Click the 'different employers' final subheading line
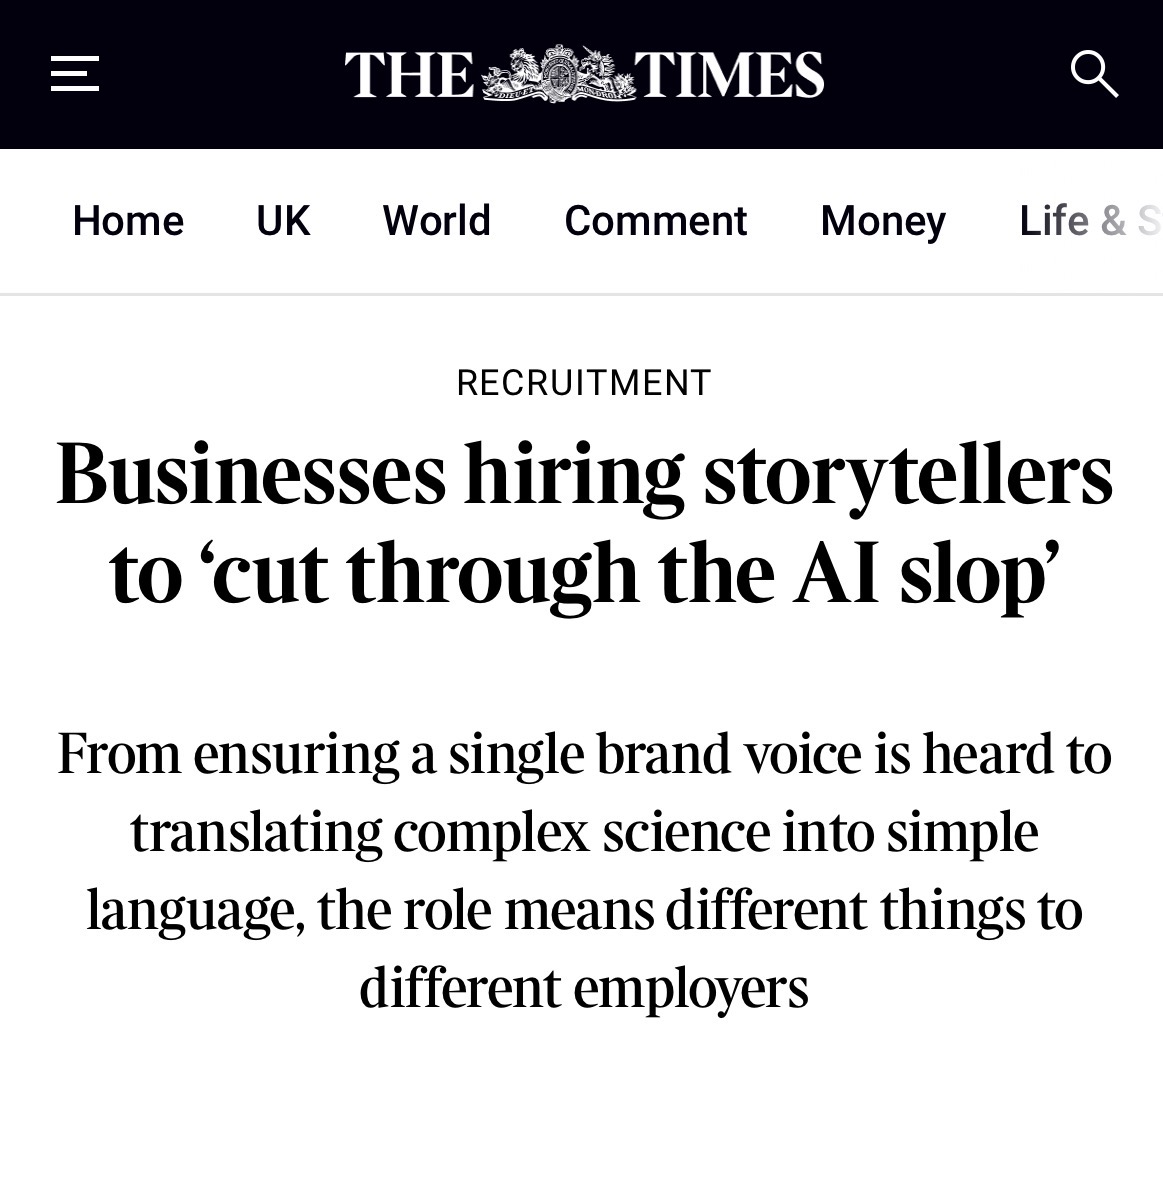The height and width of the screenshot is (1177, 1163). [x=584, y=988]
